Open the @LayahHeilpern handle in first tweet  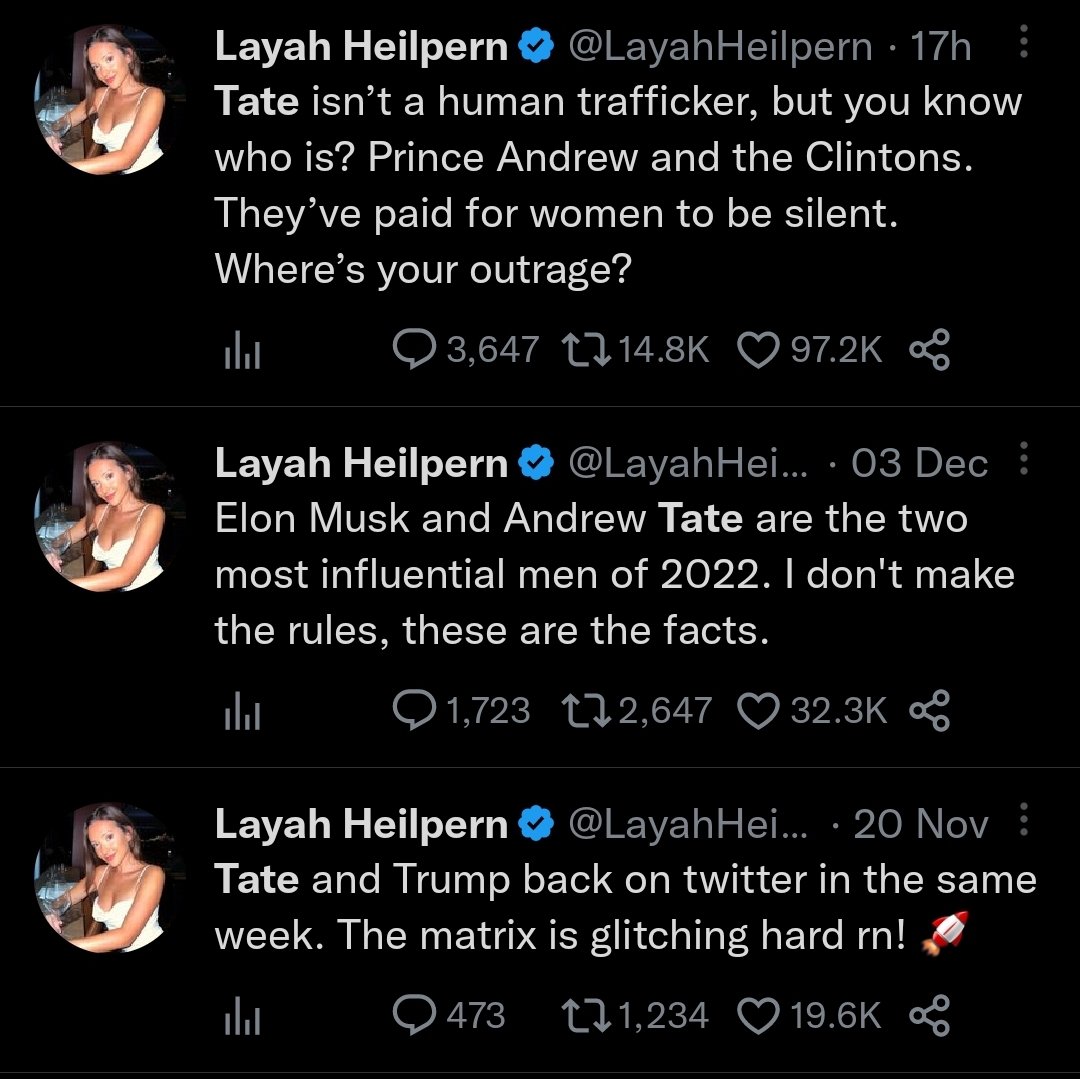[720, 47]
